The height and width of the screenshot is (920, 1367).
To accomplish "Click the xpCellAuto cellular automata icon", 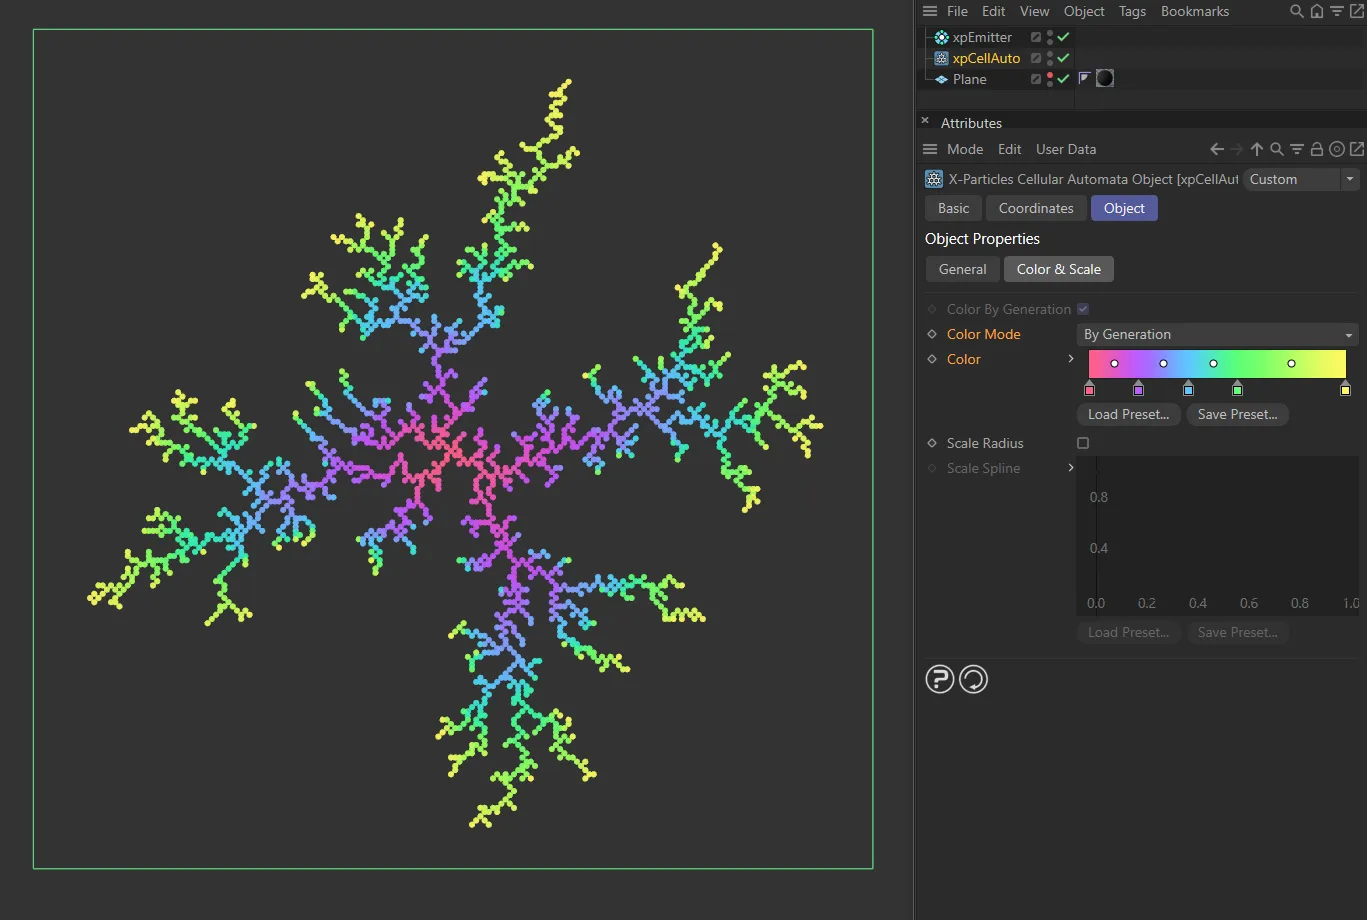I will 940,58.
